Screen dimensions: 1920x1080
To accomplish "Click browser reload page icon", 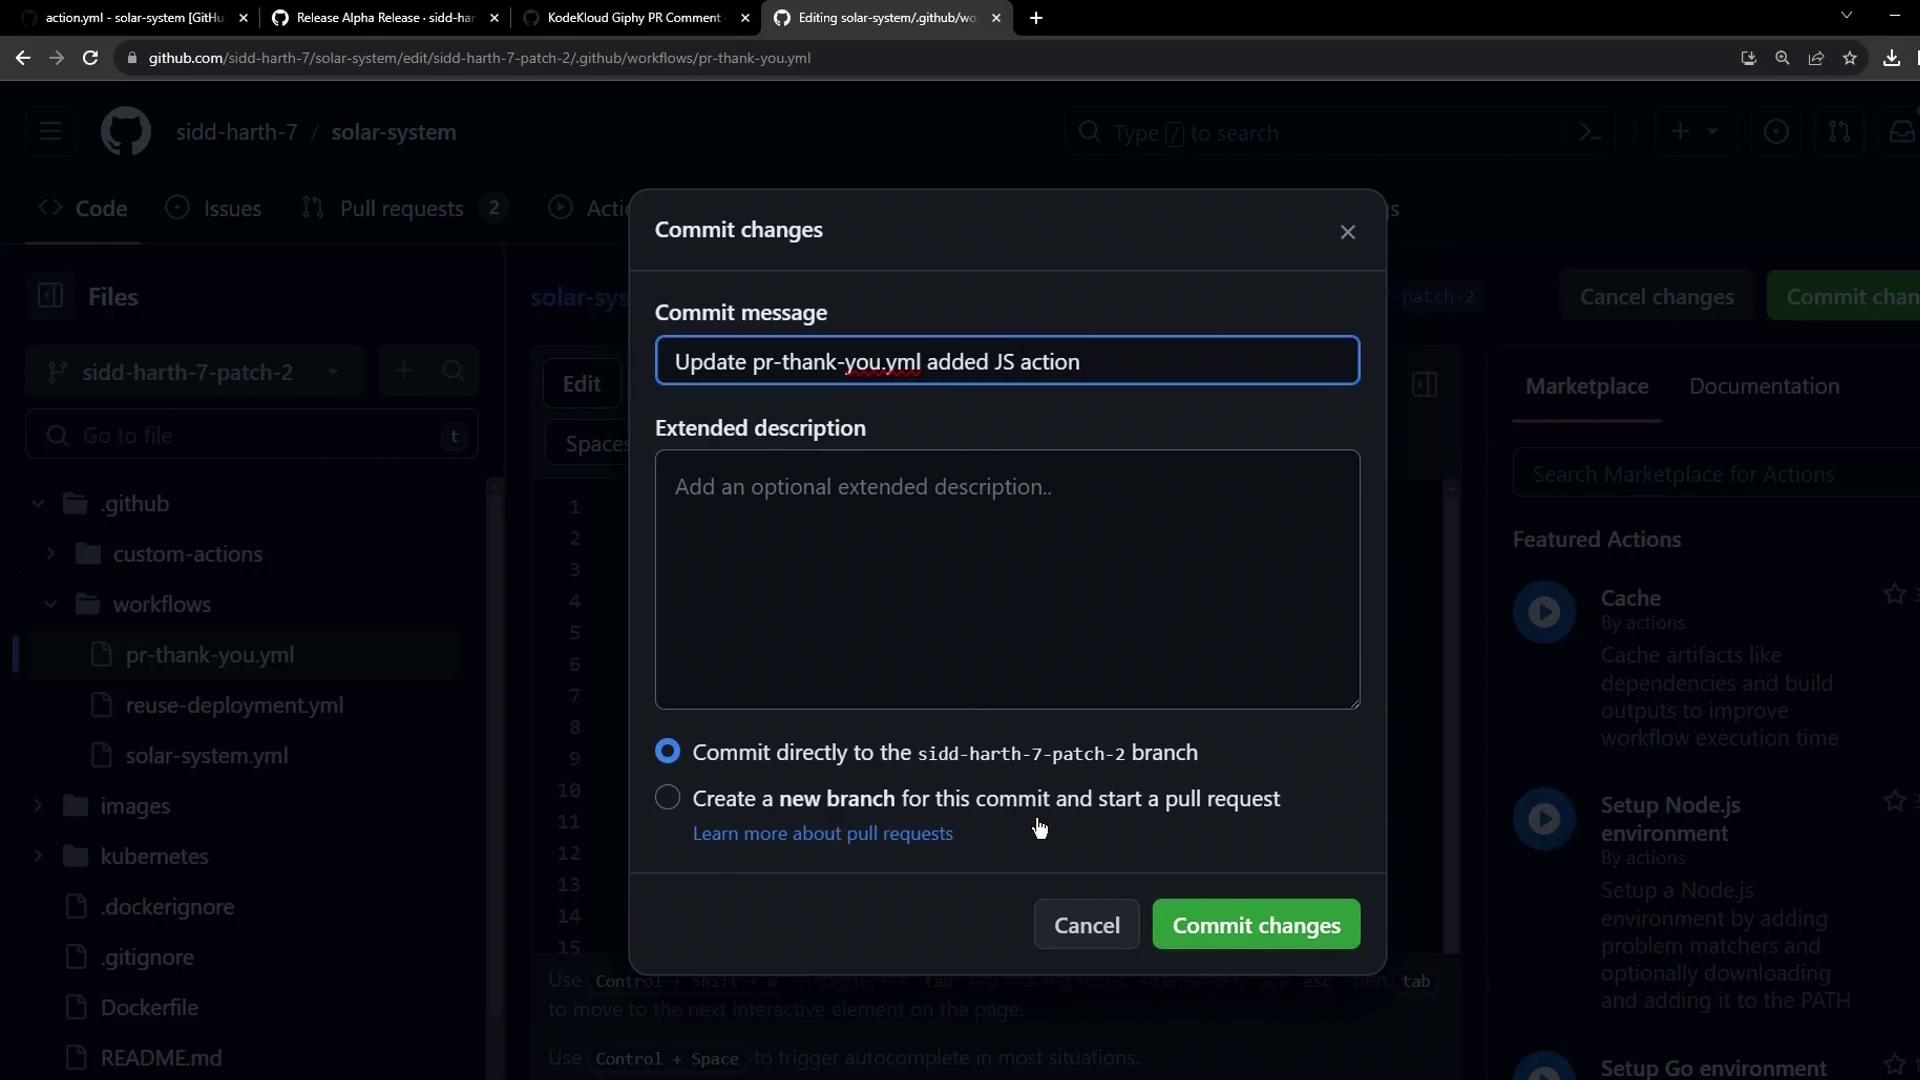I will pyautogui.click(x=90, y=58).
